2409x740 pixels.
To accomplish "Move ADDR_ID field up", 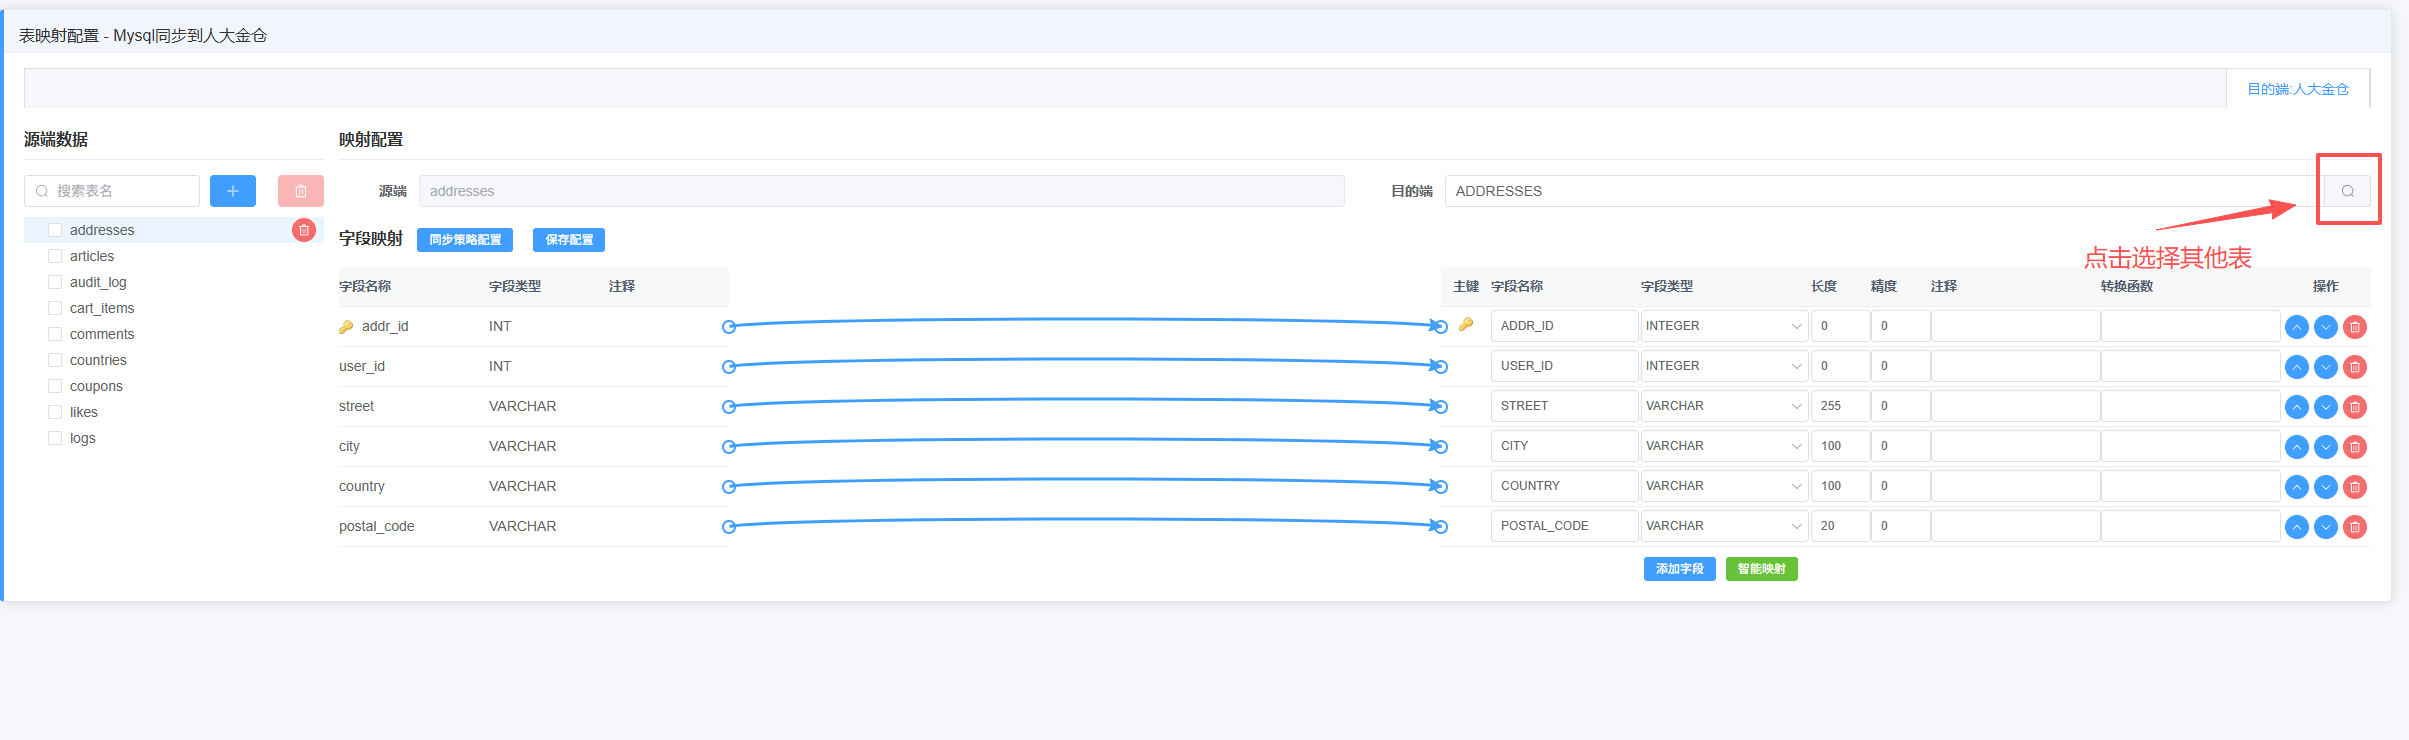I will coord(2297,327).
